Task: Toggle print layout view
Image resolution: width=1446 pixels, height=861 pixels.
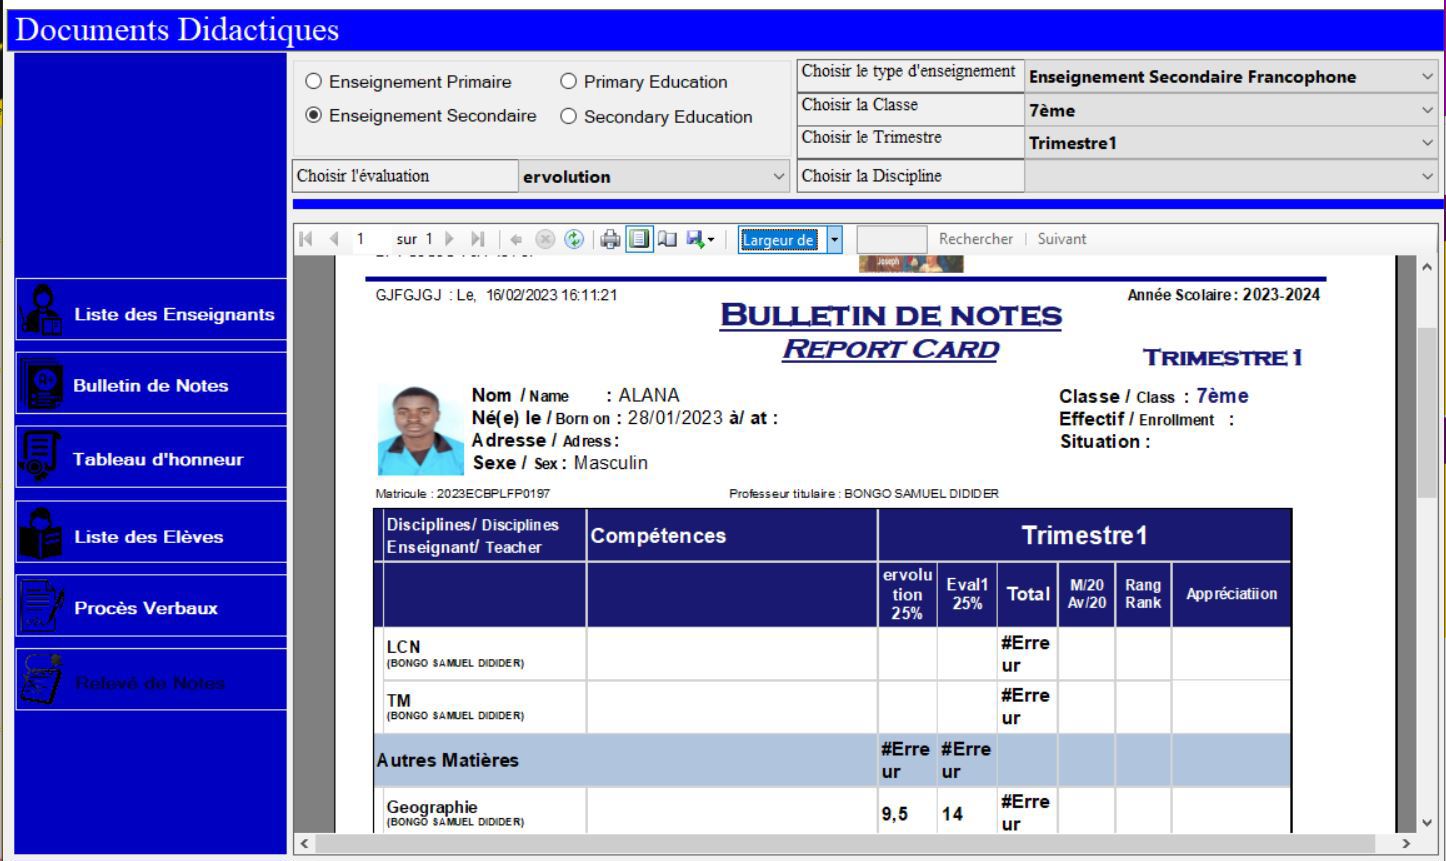Action: 638,239
